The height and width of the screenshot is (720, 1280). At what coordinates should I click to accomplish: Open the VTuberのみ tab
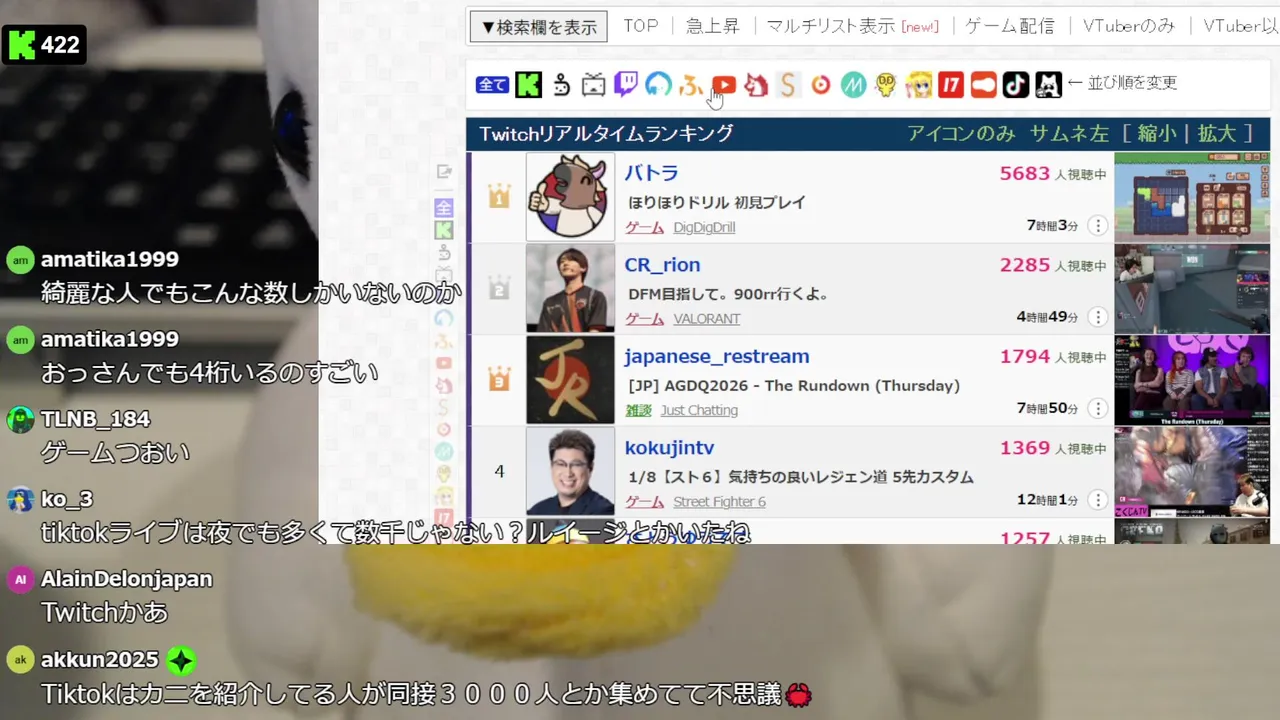(x=1129, y=26)
